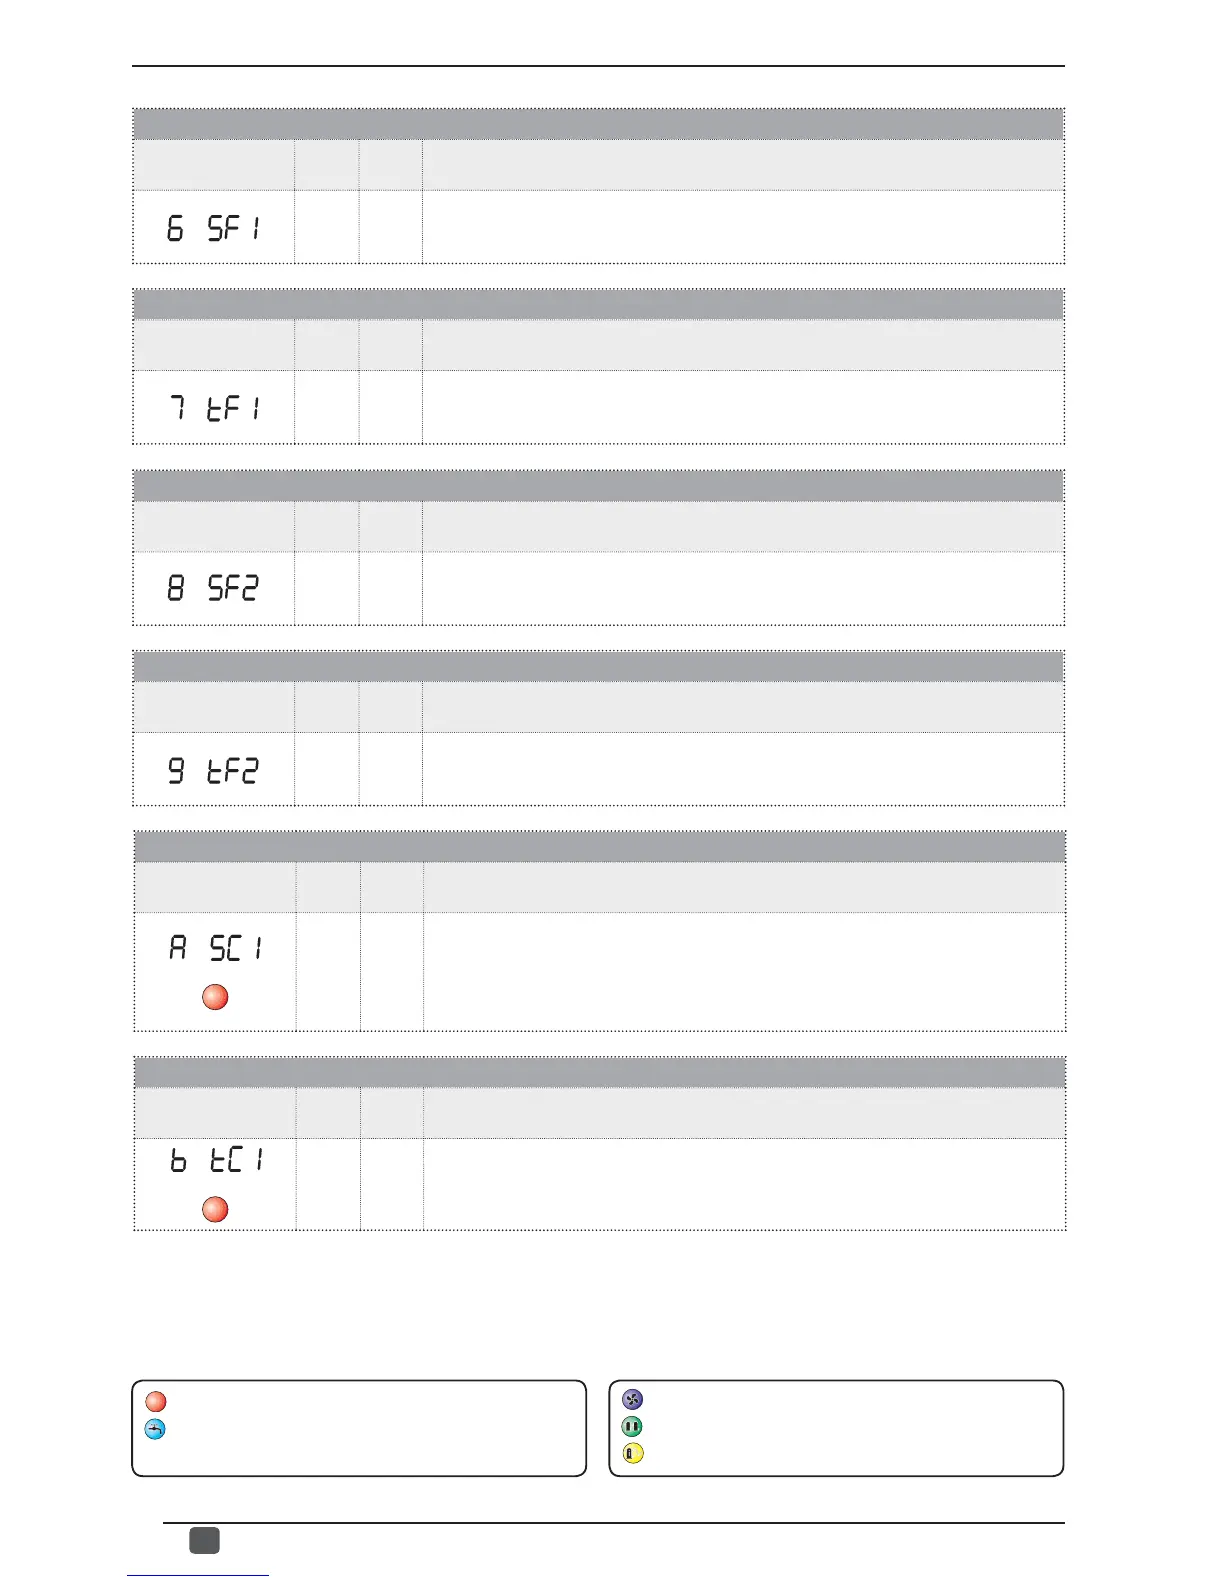Click description cell beside 7 tF1
This screenshot has width=1224, height=1584.
(x=743, y=407)
